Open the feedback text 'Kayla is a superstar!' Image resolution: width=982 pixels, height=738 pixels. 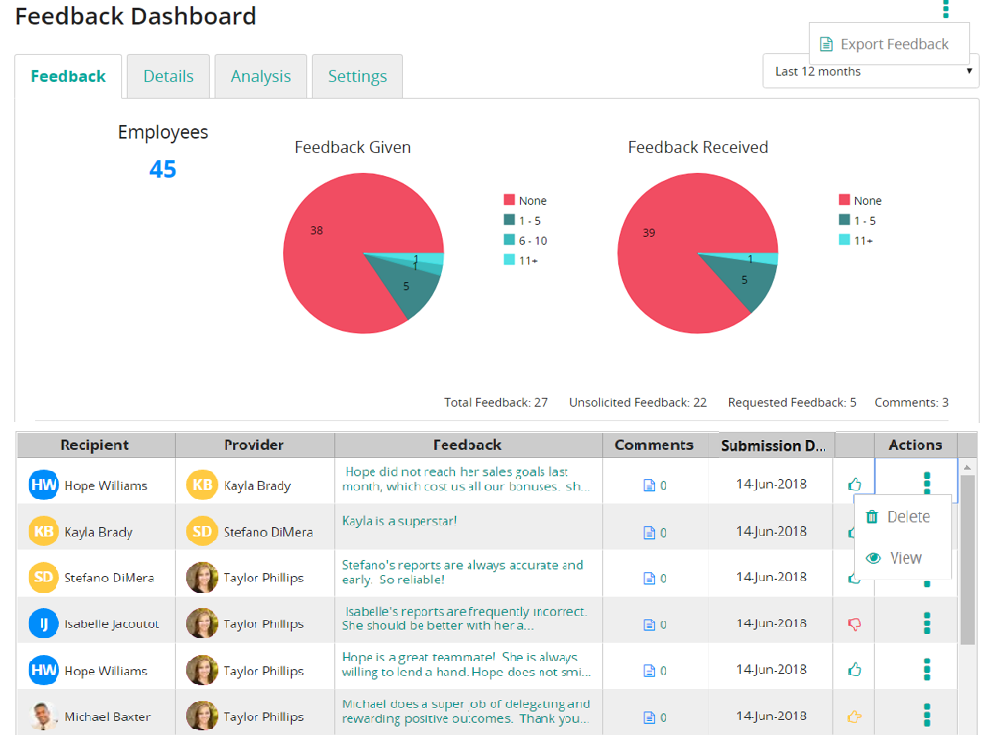[400, 521]
